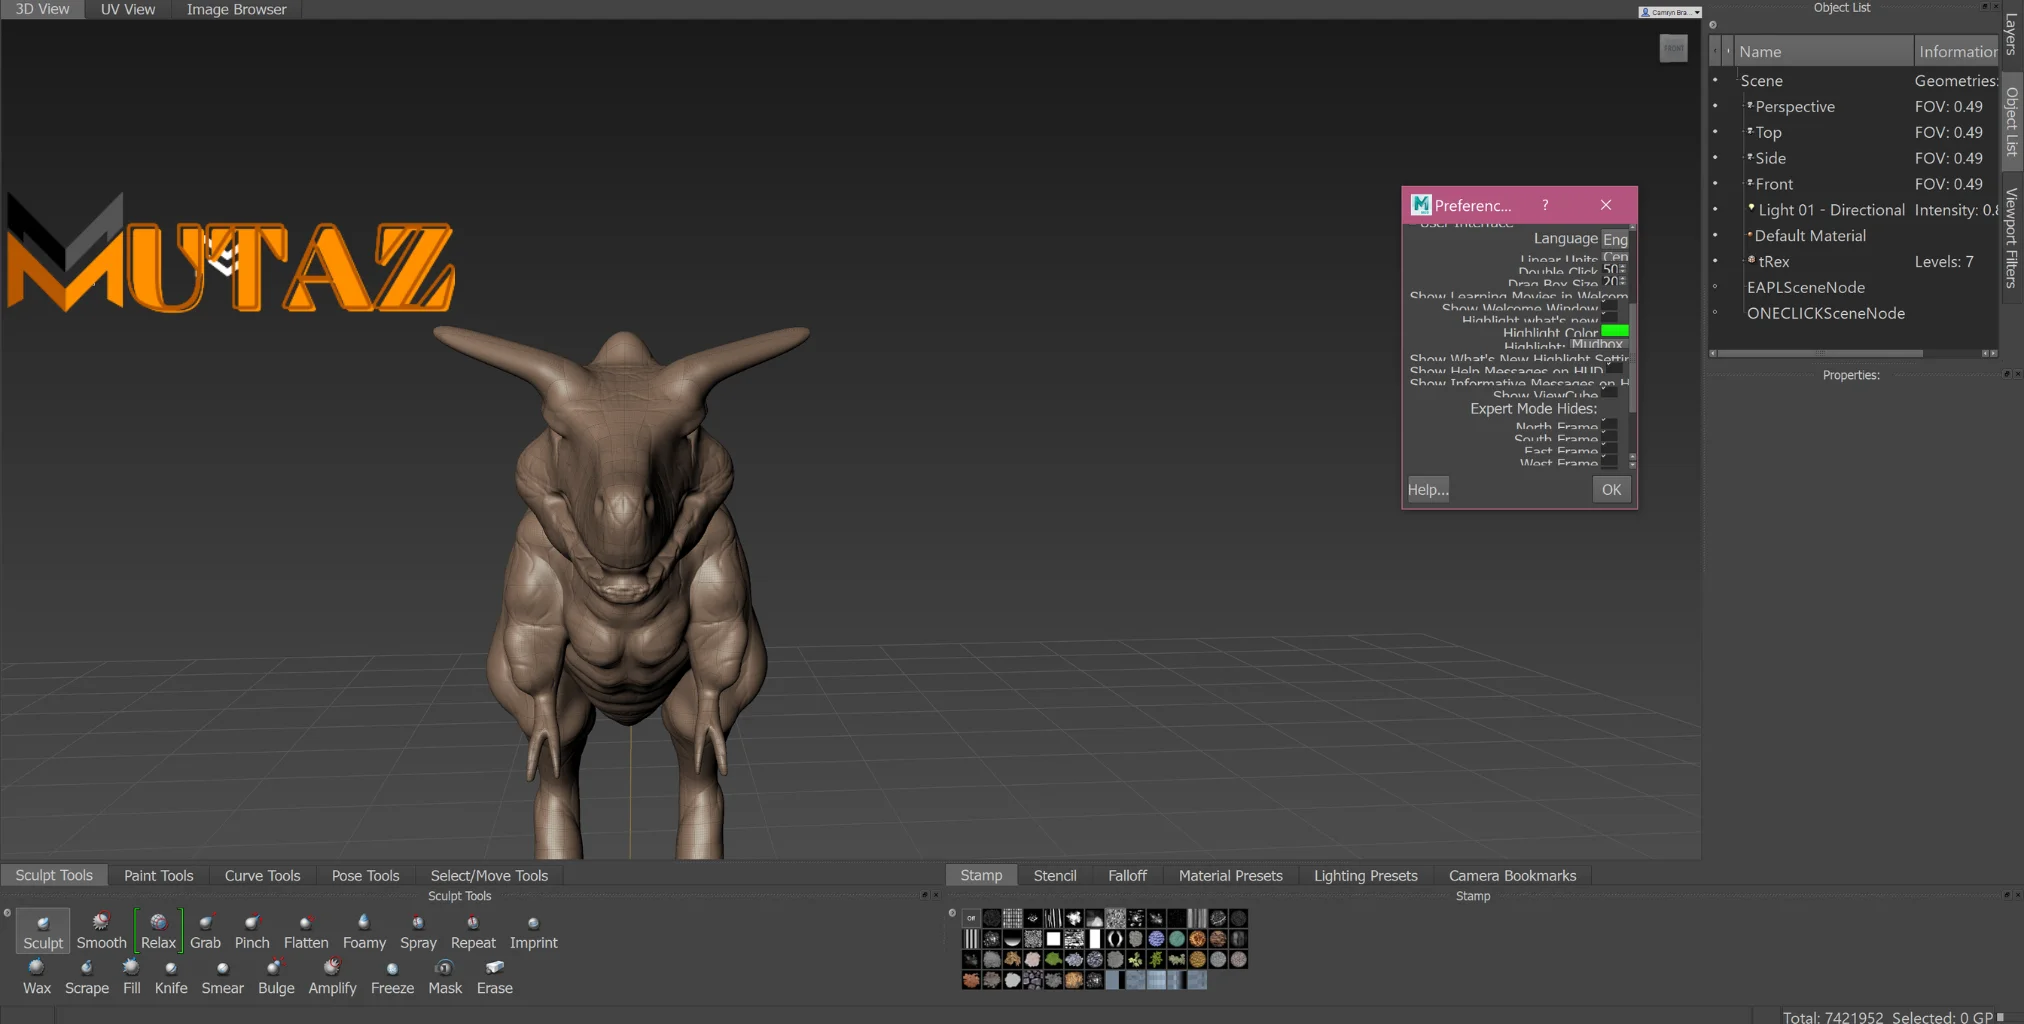Select the Spray sculpt tool

click(418, 931)
